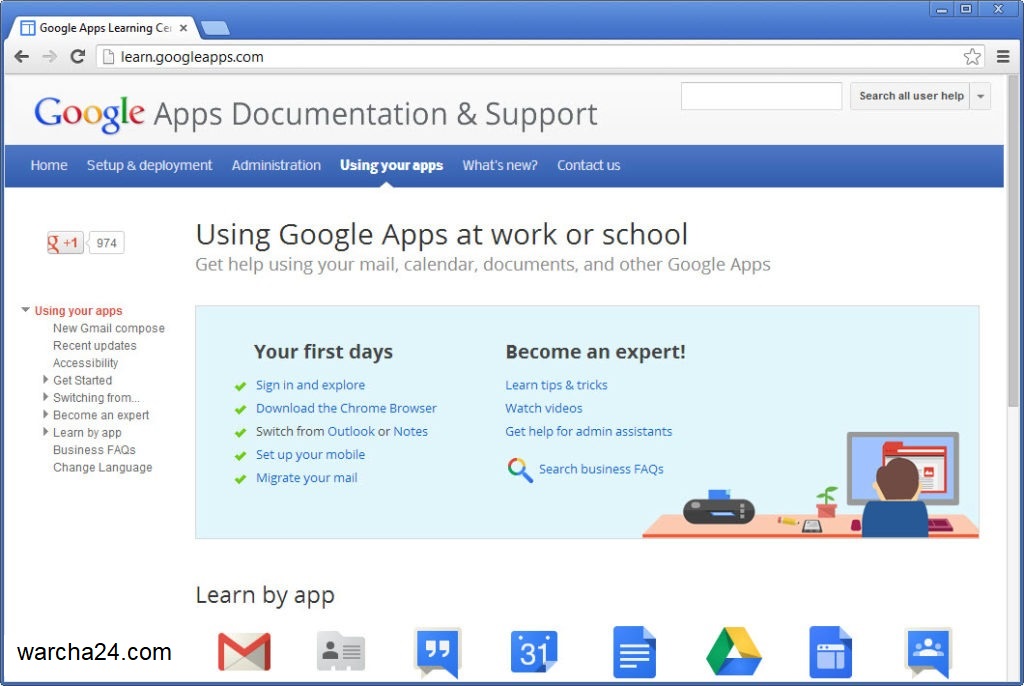1024x686 pixels.
Task: Reload the page with refresh icon
Action: point(78,57)
